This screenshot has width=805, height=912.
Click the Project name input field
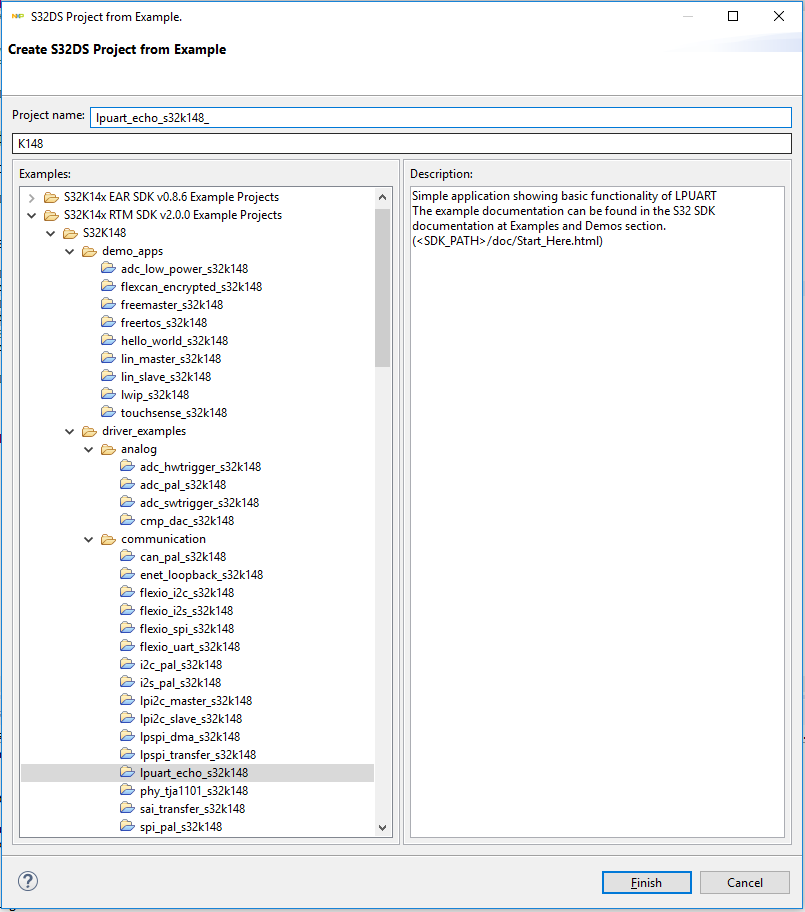pyautogui.click(x=440, y=117)
